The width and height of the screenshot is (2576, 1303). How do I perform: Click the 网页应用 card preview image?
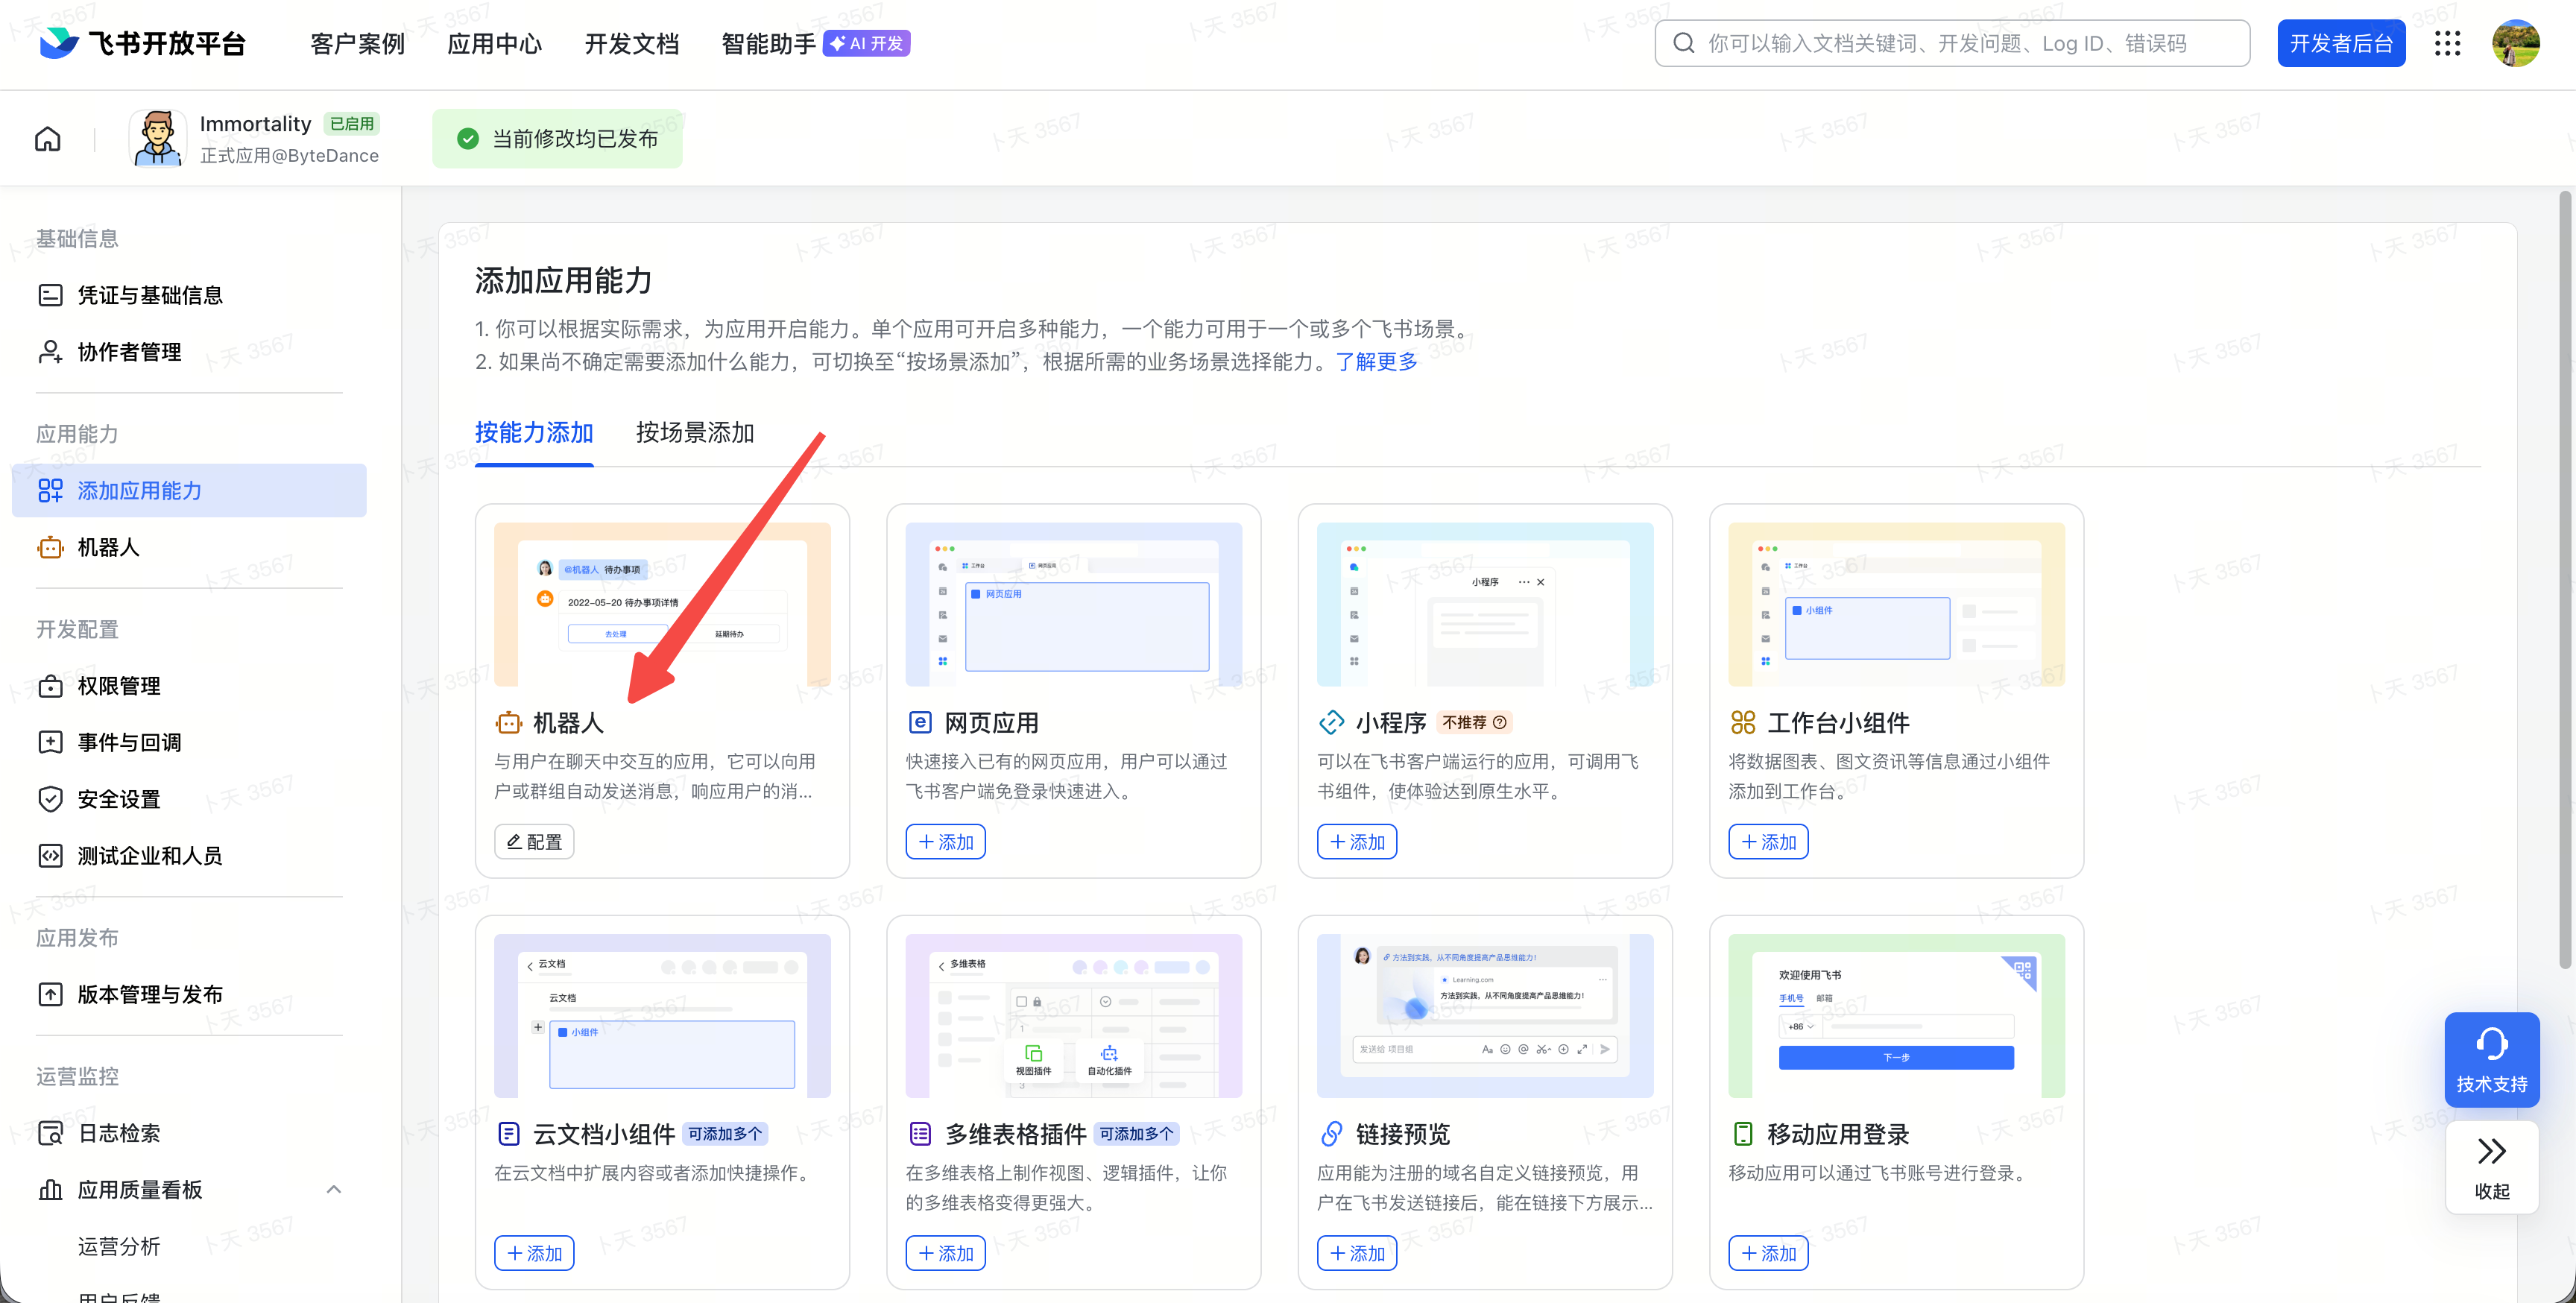[x=1074, y=604]
